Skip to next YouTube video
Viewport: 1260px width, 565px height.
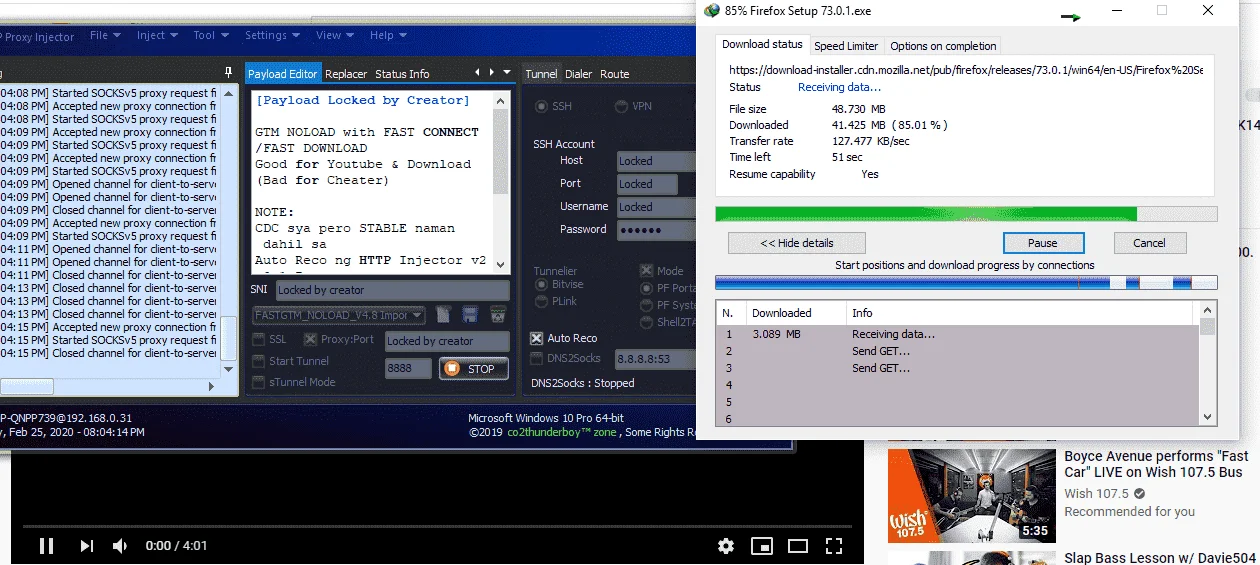[86, 546]
